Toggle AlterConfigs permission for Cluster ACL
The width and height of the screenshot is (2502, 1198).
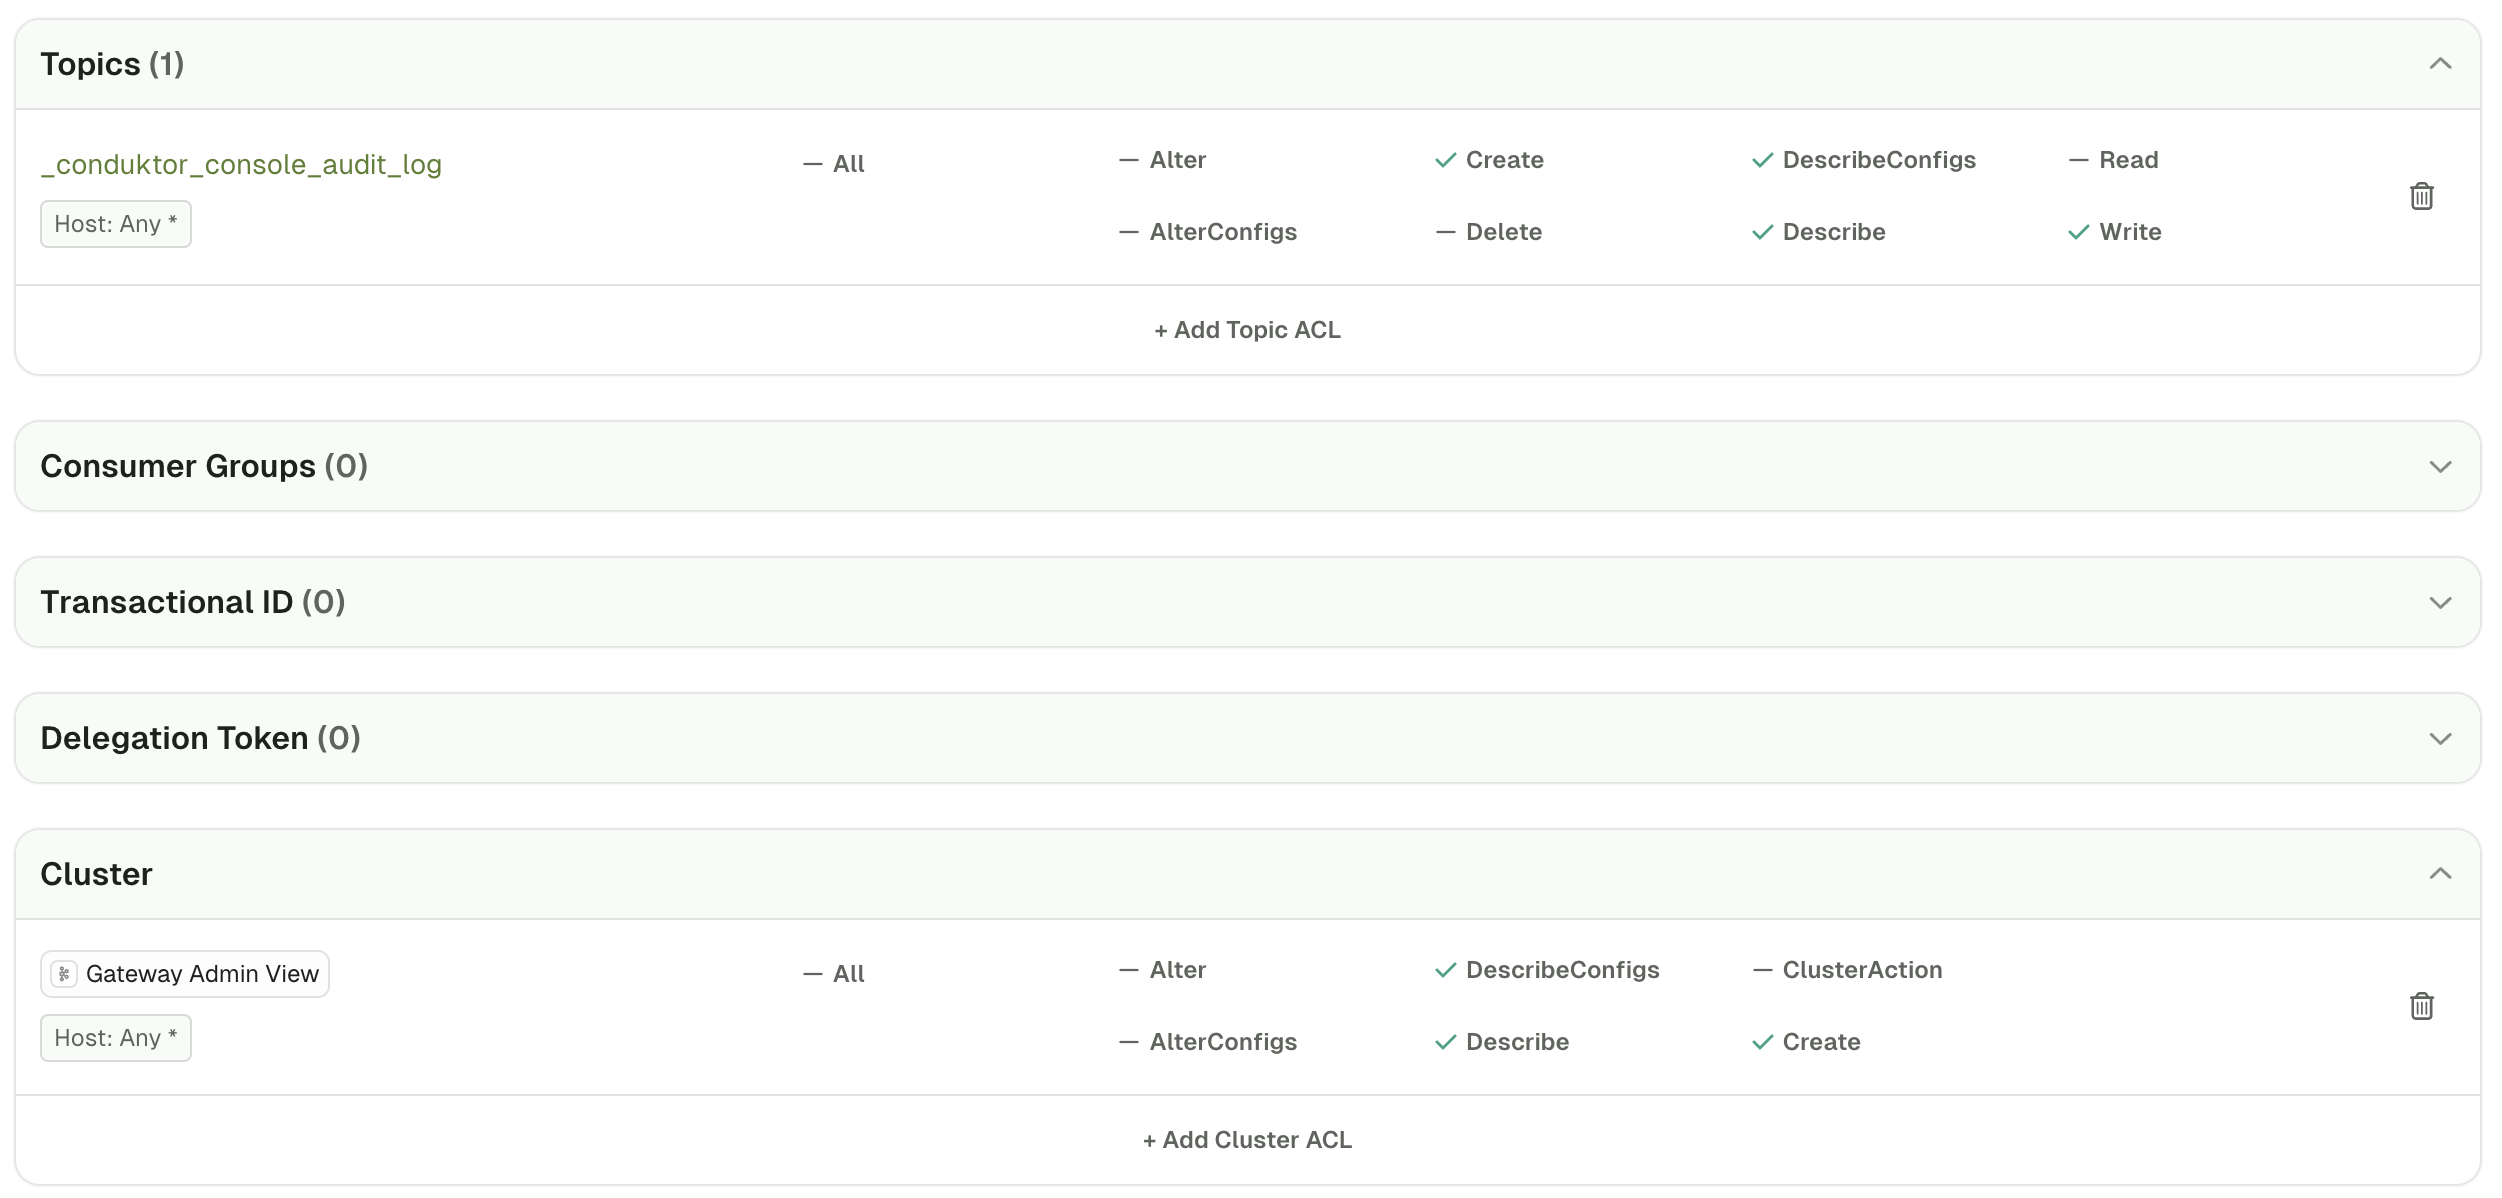[1207, 1042]
